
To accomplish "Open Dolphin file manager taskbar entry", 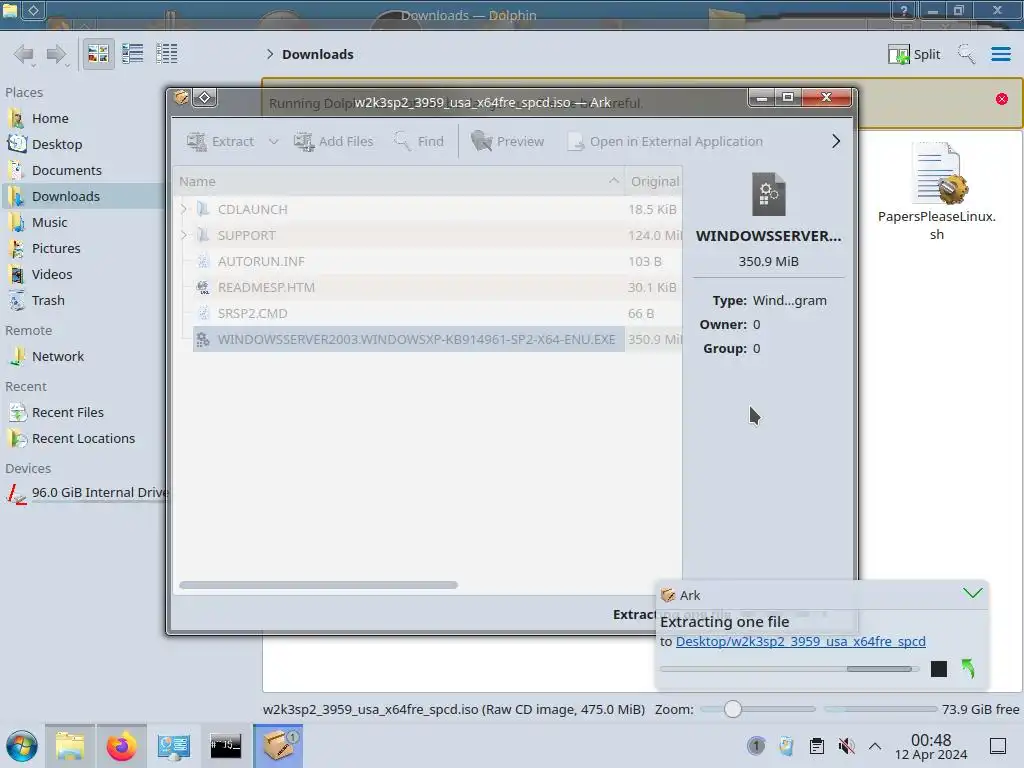I will (70, 746).
